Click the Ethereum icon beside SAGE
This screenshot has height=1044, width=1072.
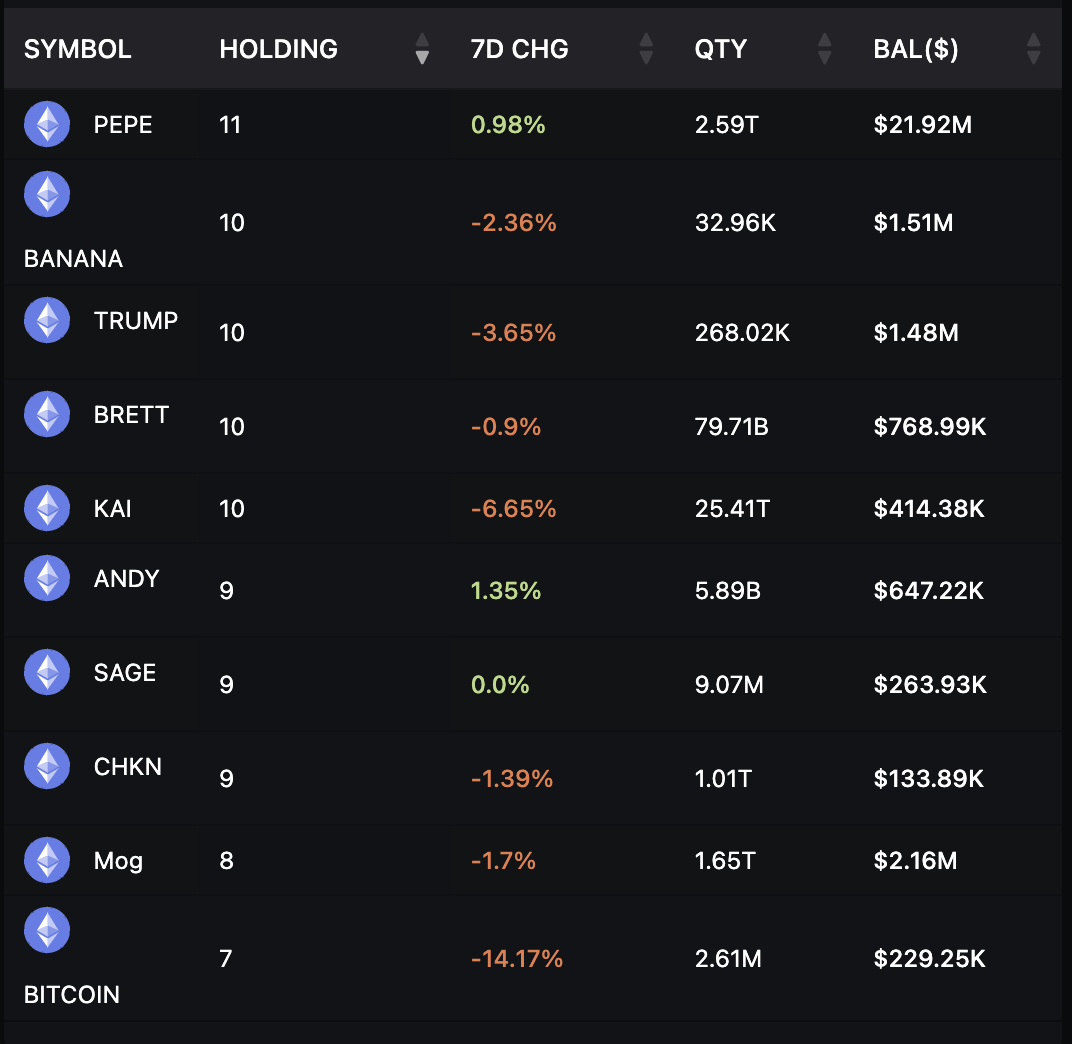tap(47, 672)
